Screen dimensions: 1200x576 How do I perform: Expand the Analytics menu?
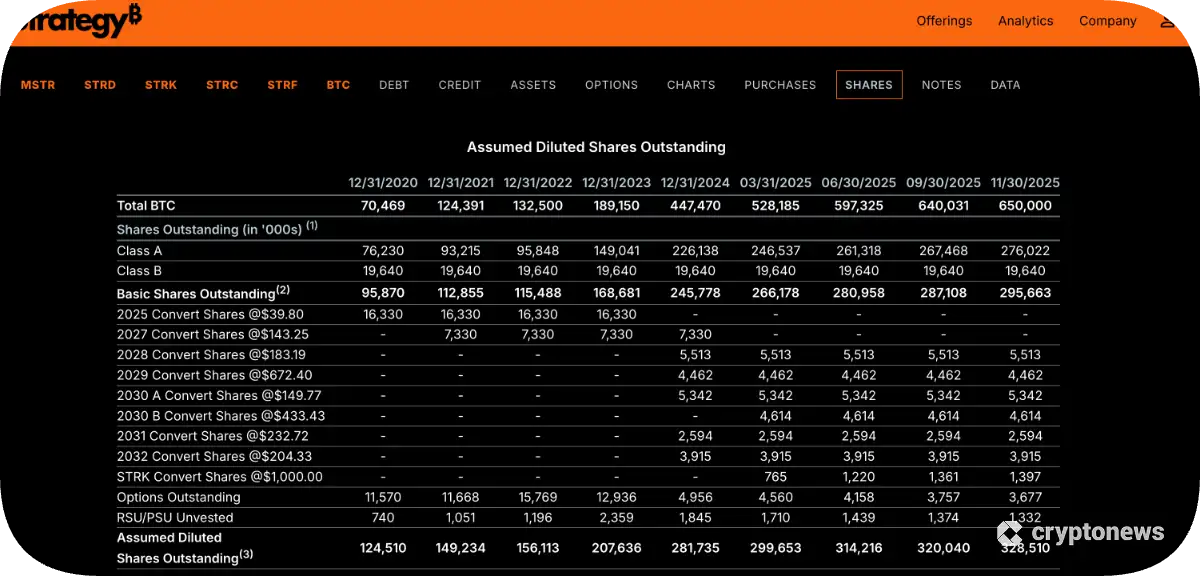pos(1025,21)
